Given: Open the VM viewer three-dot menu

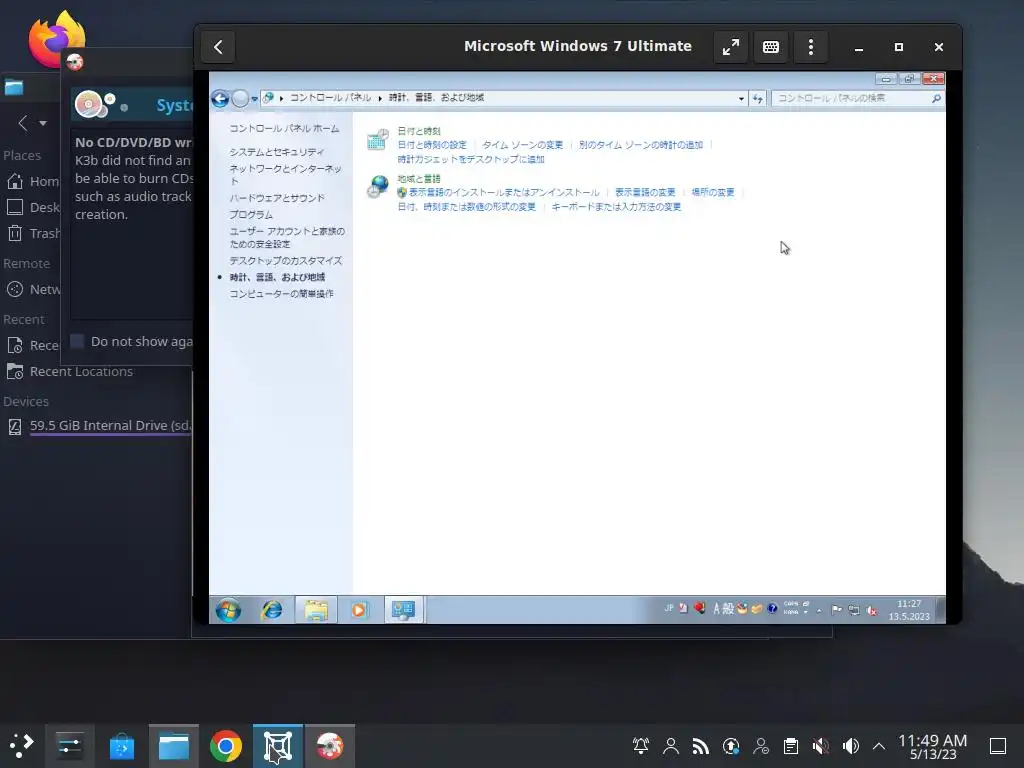Looking at the screenshot, I should [x=810, y=47].
